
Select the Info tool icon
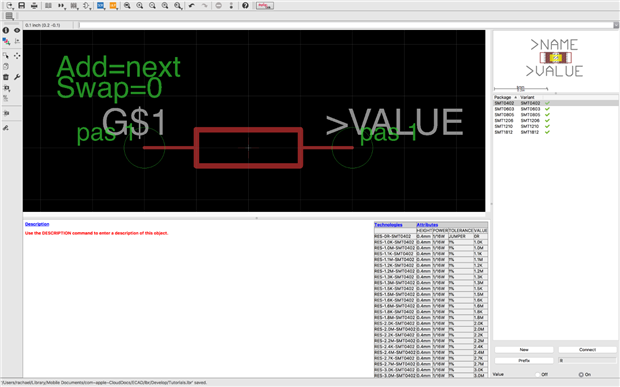point(6,30)
